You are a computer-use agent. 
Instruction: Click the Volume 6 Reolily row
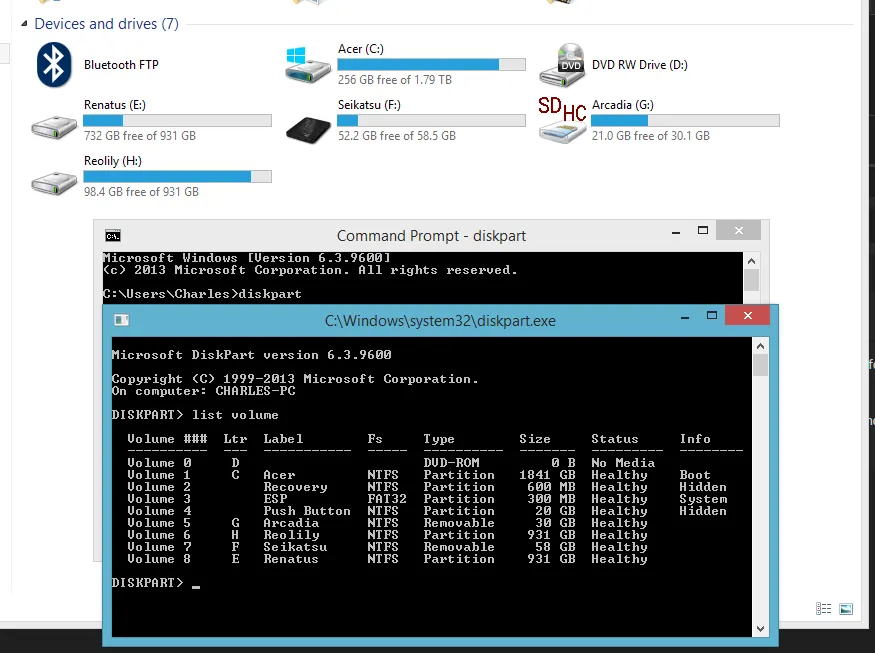(x=387, y=535)
